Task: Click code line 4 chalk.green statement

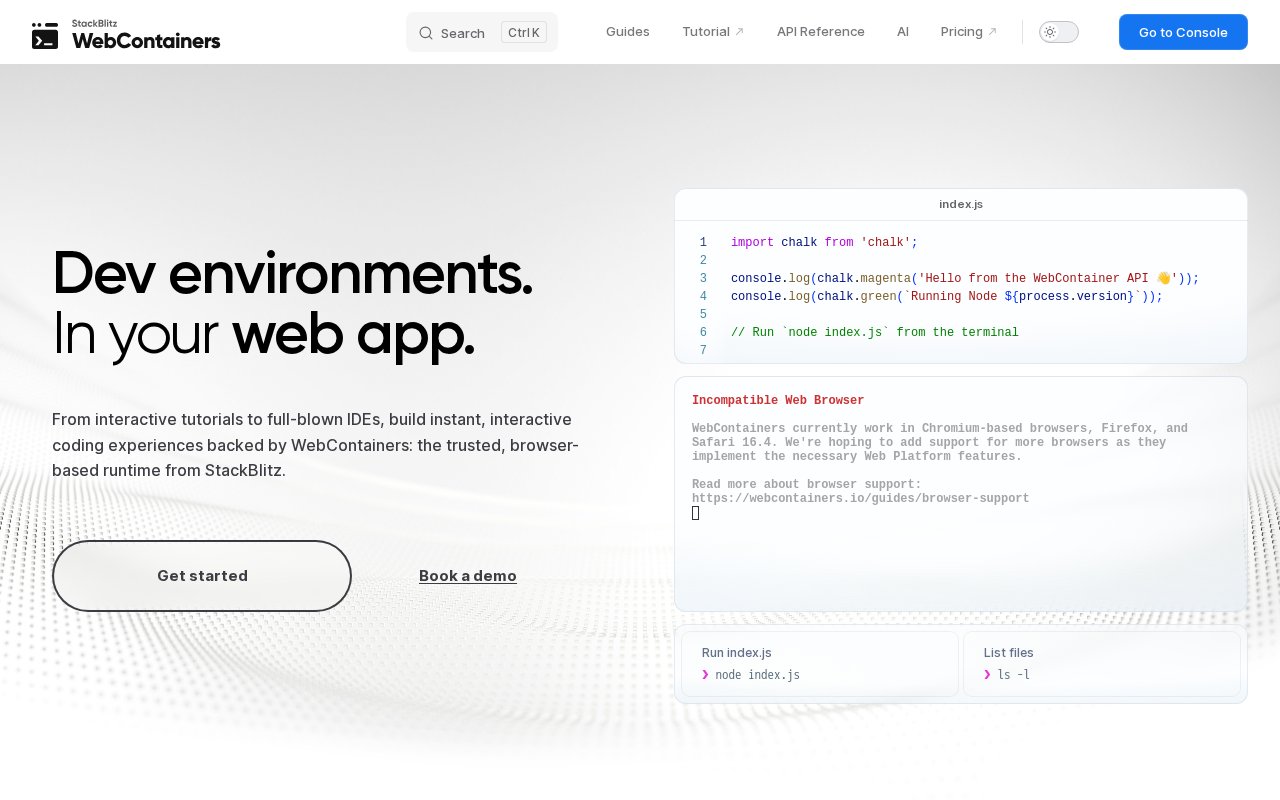Action: coord(947,297)
